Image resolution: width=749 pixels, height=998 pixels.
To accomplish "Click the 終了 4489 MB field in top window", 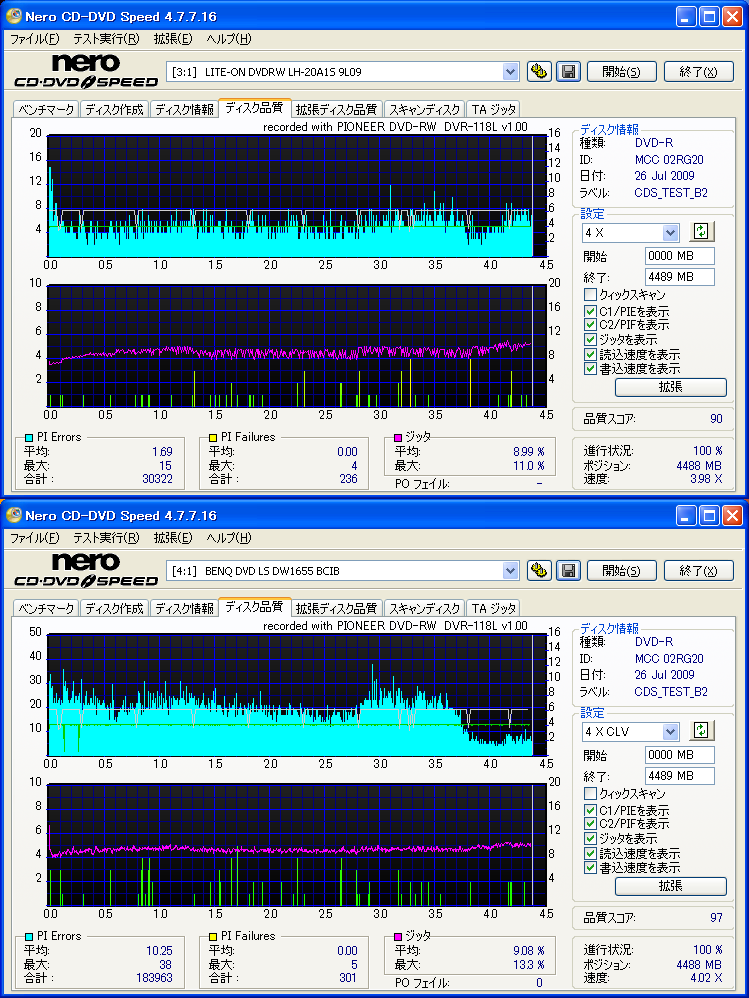I will point(680,277).
